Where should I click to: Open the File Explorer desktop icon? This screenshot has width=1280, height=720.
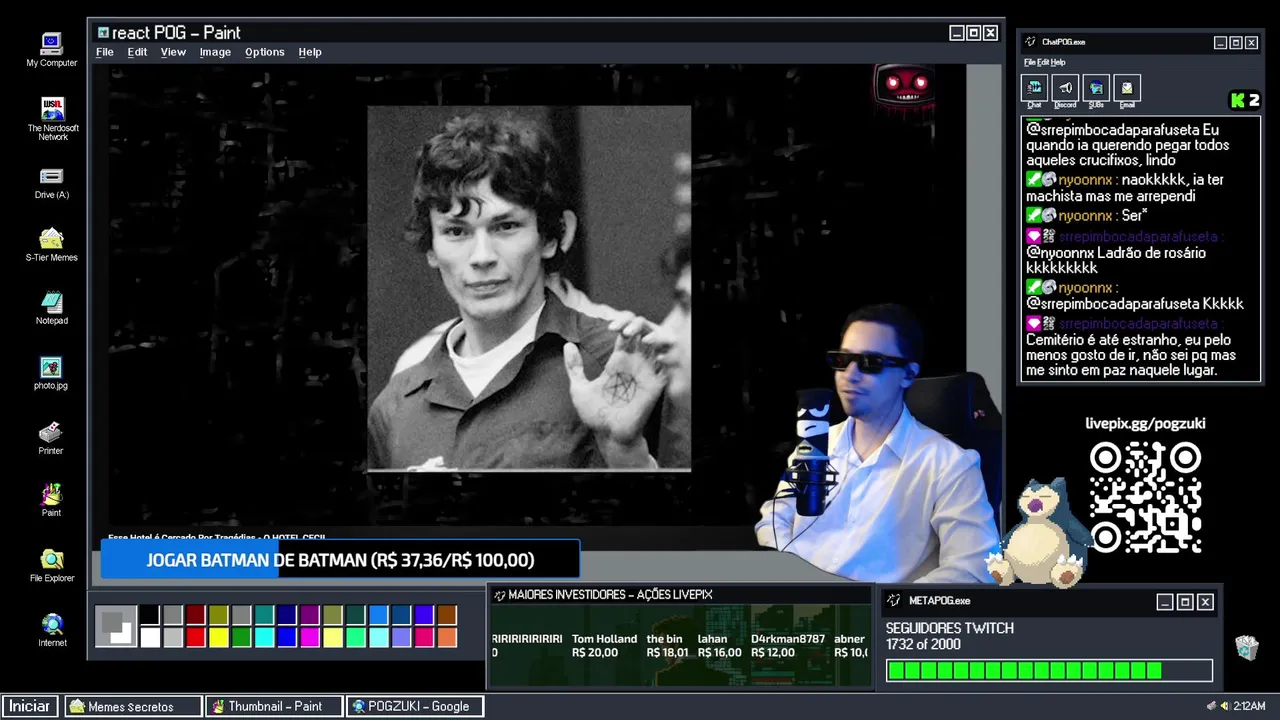coord(52,566)
